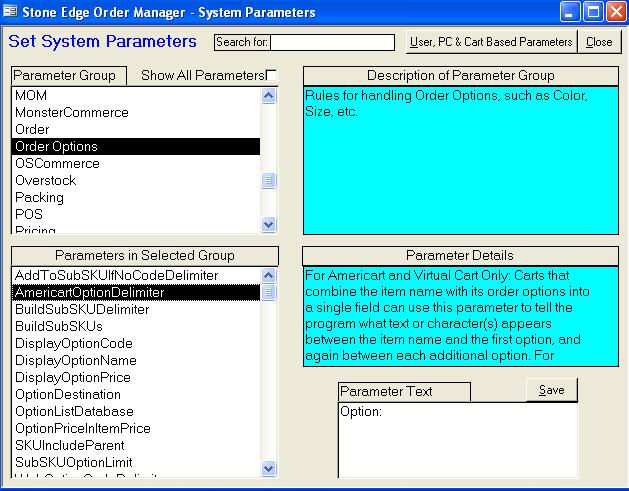Screen dimensions: 629x491
Task: Click thumb of Parameters in Selected Group scrollbar
Action: coord(268,292)
